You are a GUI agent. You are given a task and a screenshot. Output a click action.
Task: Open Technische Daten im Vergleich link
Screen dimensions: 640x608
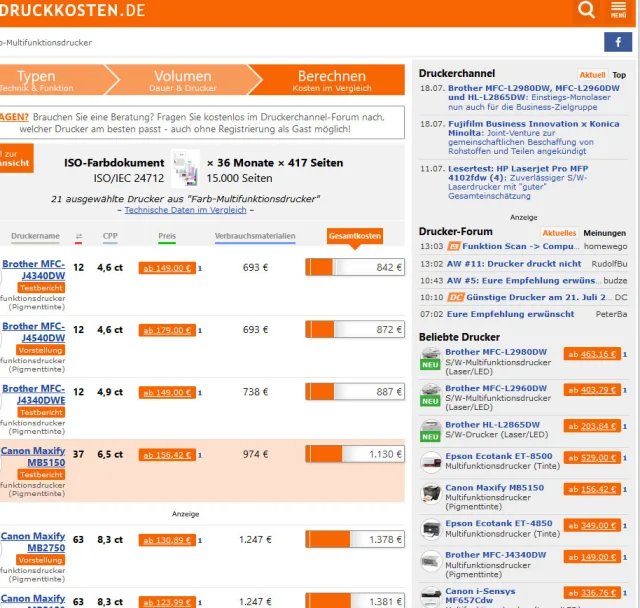coord(185,210)
